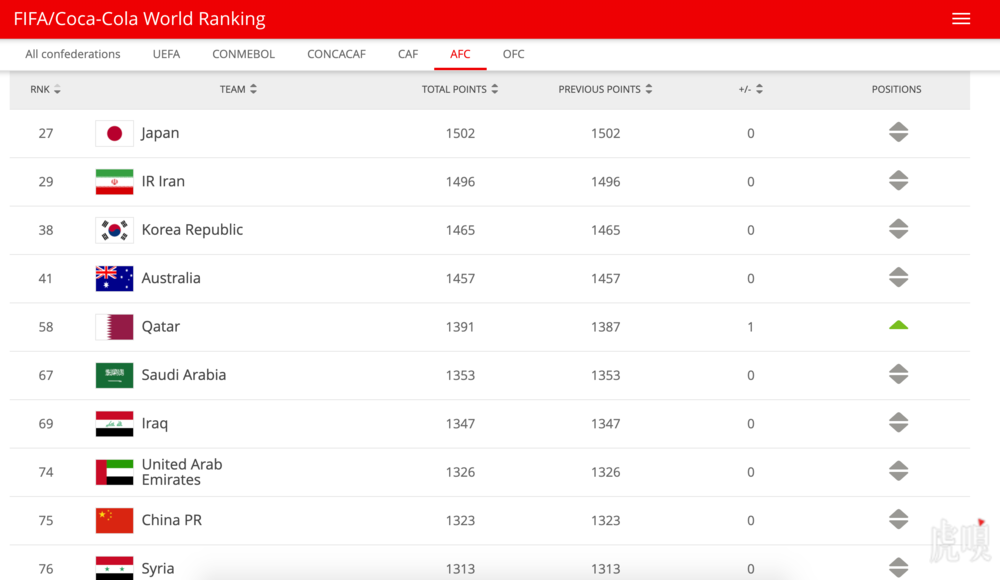Open the hamburger menu icon
The height and width of the screenshot is (580, 1000).
pos(960,19)
